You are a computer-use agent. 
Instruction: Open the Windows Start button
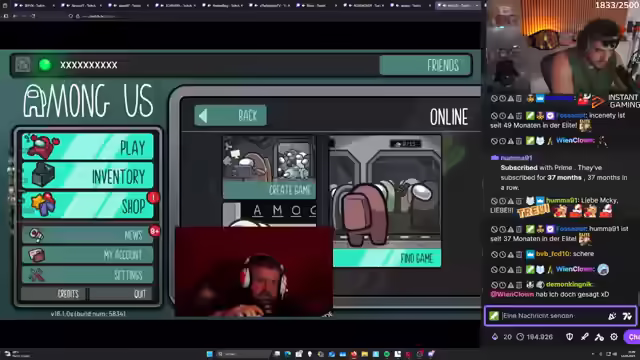coord(210,354)
